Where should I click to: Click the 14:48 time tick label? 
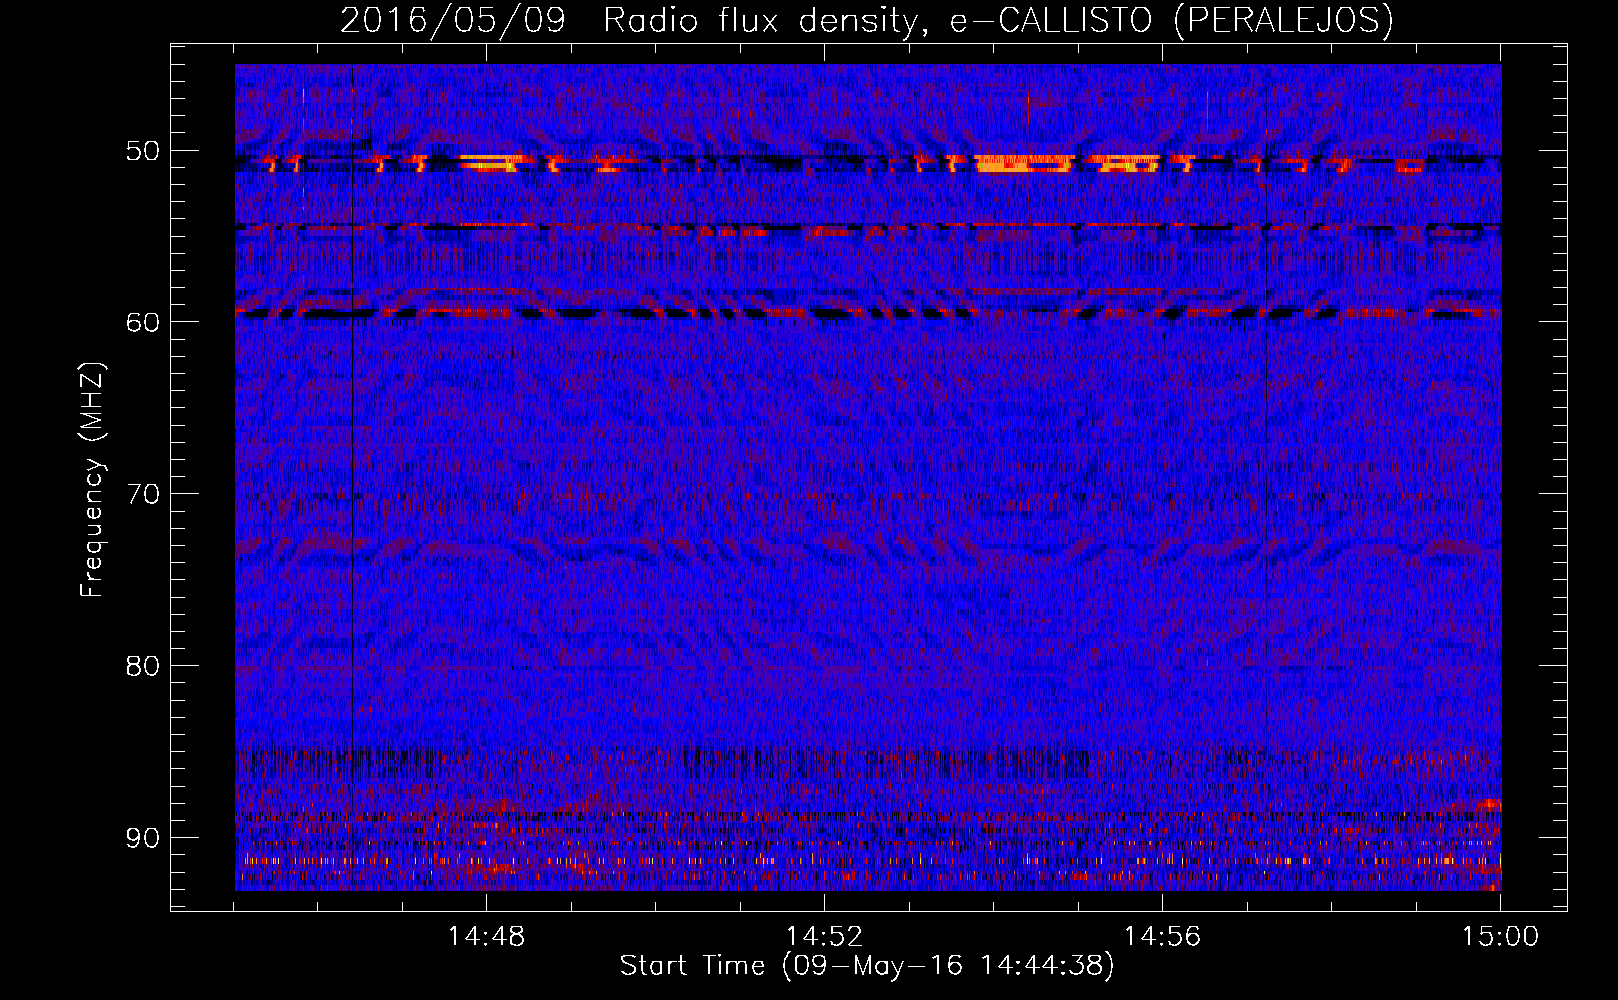coord(486,937)
